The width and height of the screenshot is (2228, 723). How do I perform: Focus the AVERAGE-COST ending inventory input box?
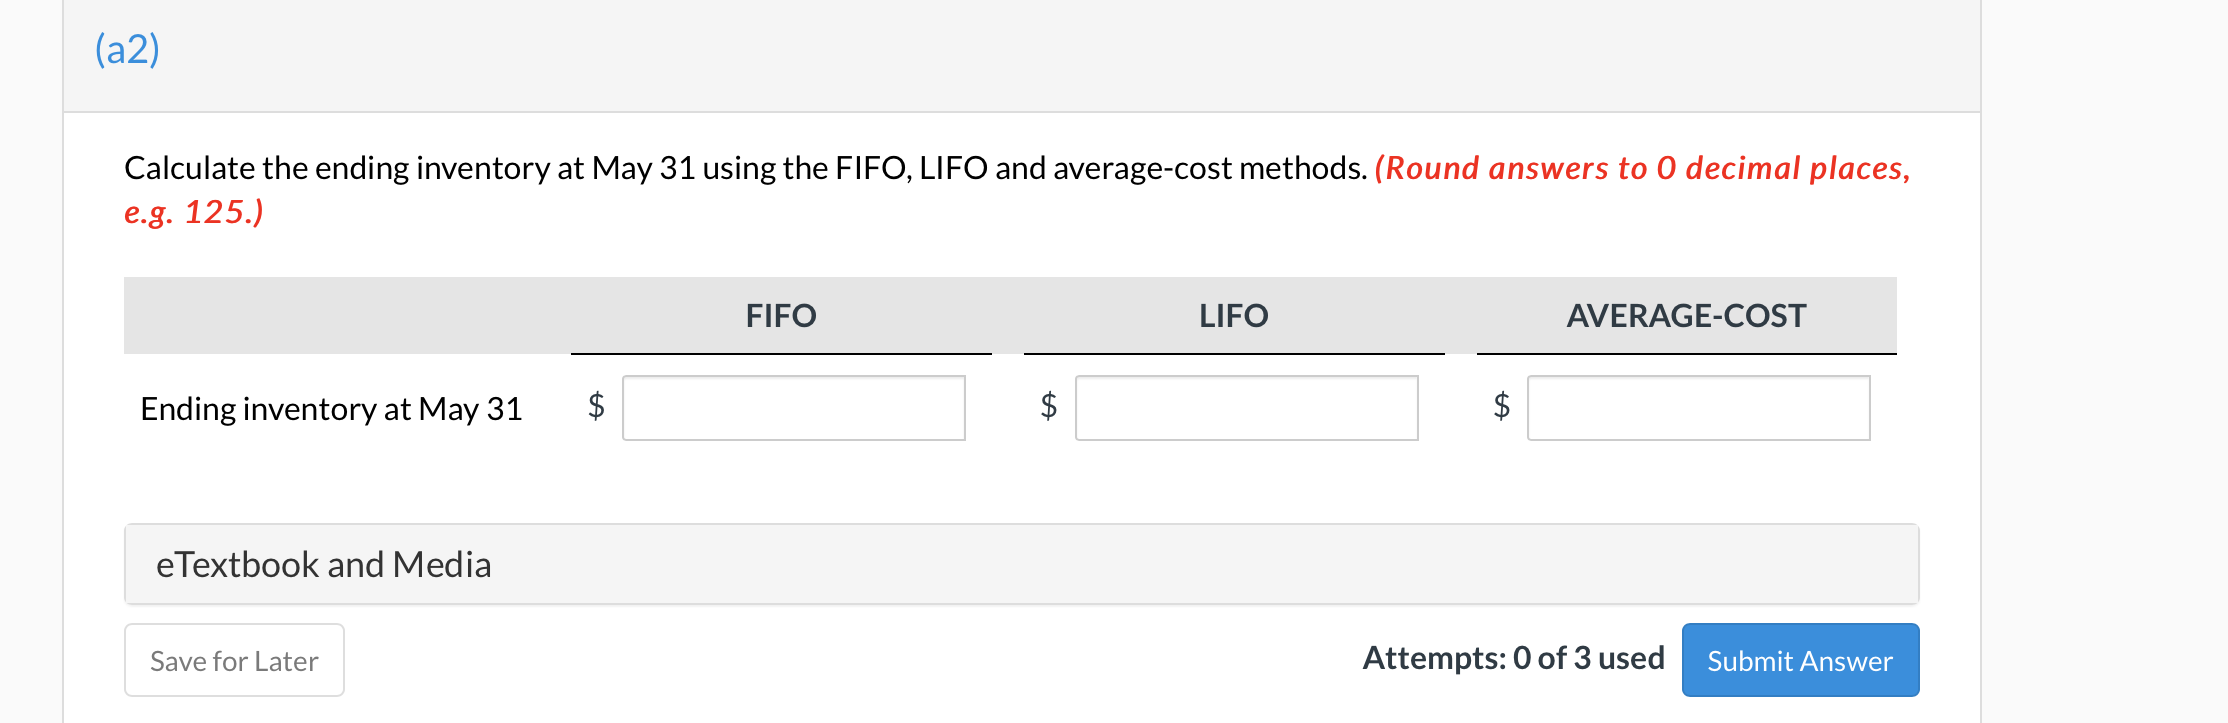(x=1698, y=408)
